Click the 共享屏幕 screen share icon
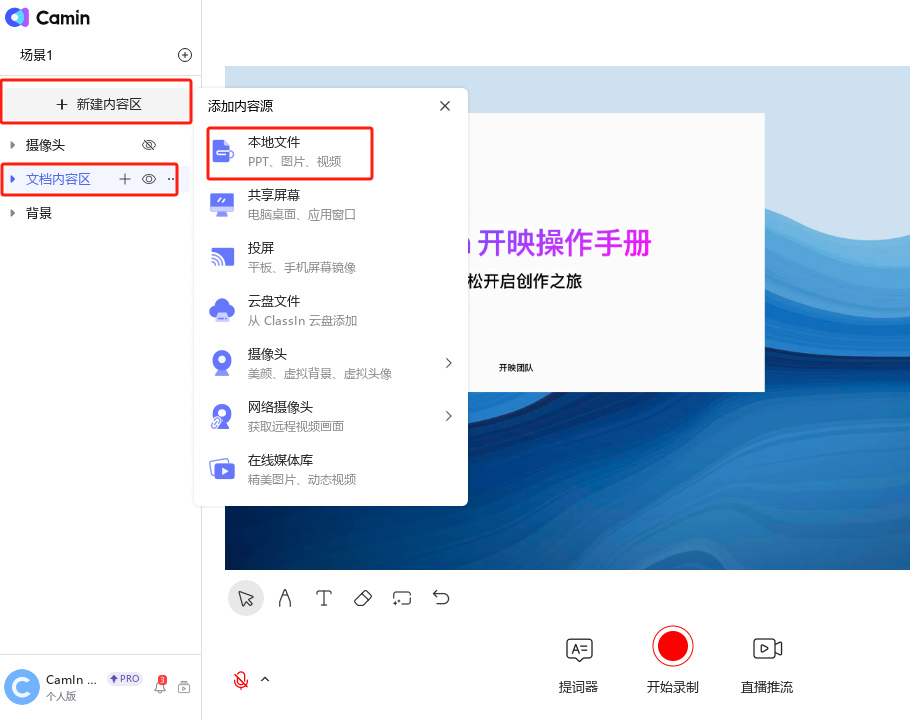The height and width of the screenshot is (720, 910). coord(222,204)
